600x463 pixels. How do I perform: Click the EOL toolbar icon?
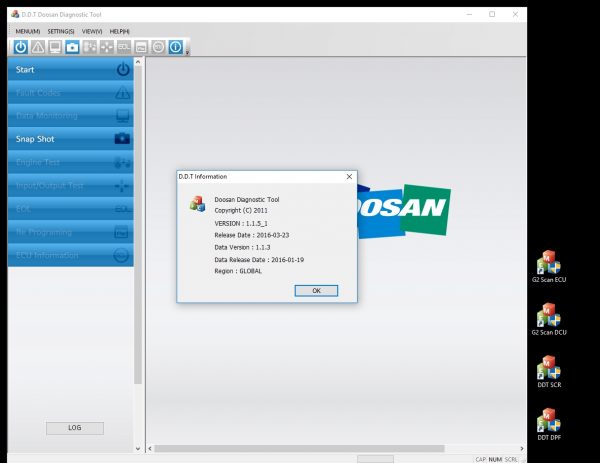pyautogui.click(x=124, y=47)
